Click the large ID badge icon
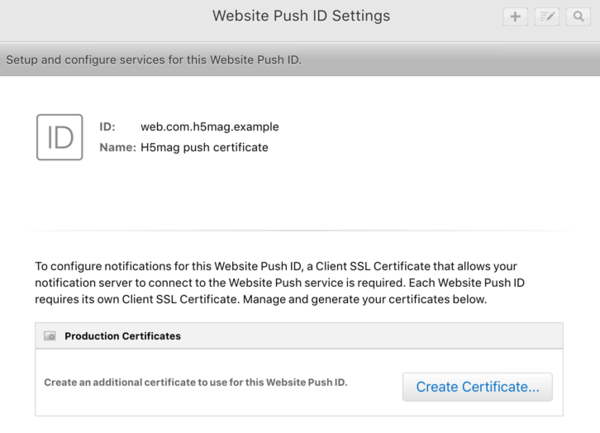The width and height of the screenshot is (600, 433). click(x=60, y=137)
